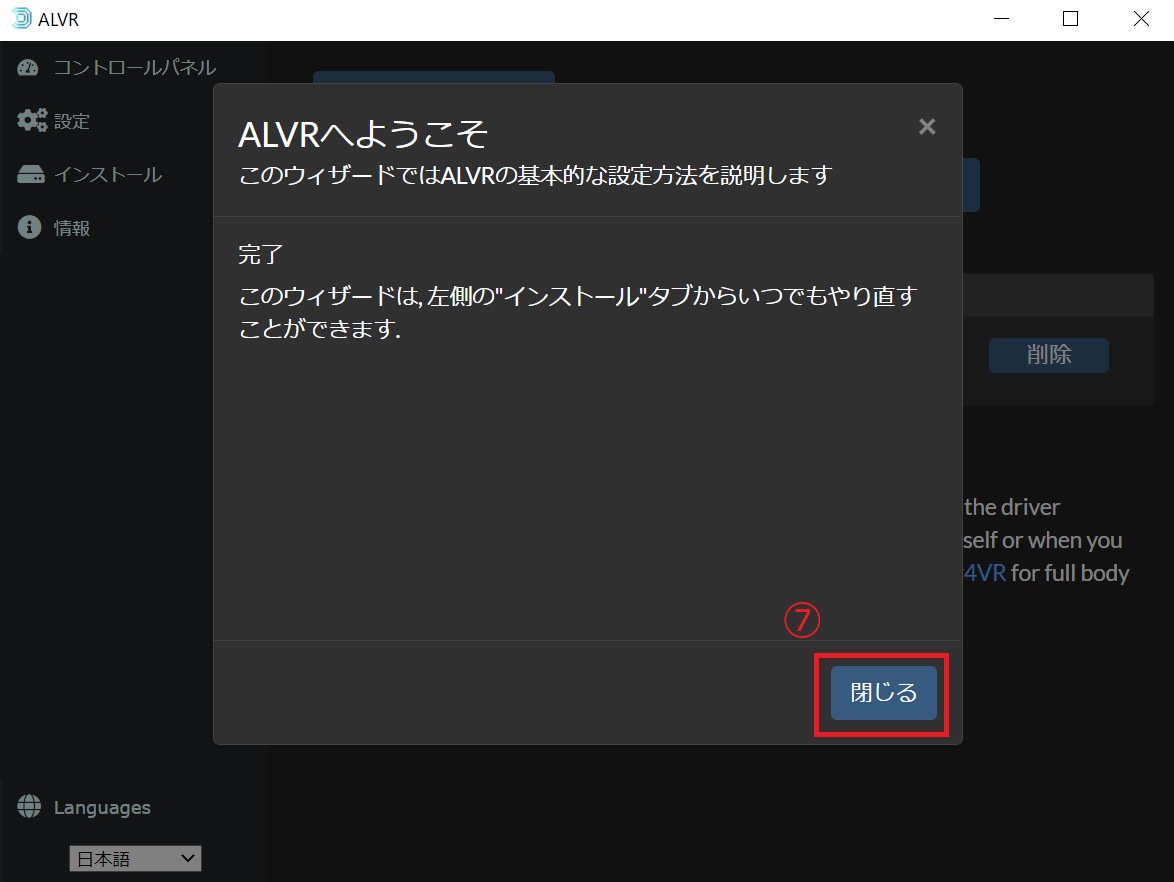
Task: Click the 削除 button behind the dialog
Action: click(x=1049, y=355)
